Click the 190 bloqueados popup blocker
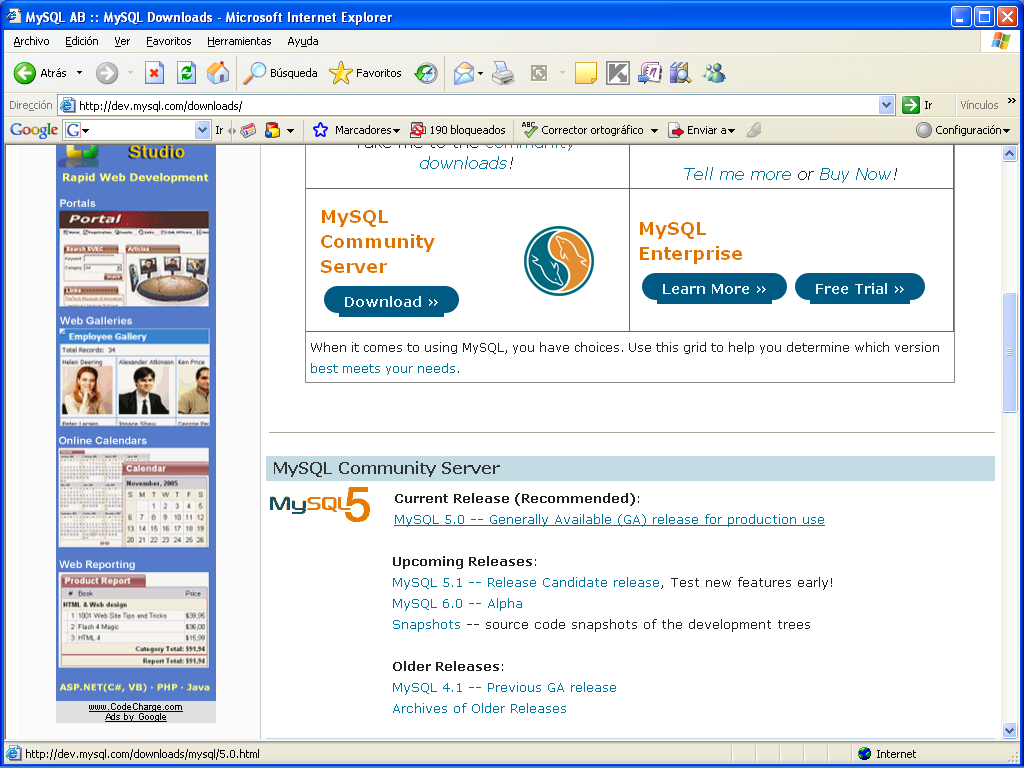The image size is (1024, 768). pos(458,130)
